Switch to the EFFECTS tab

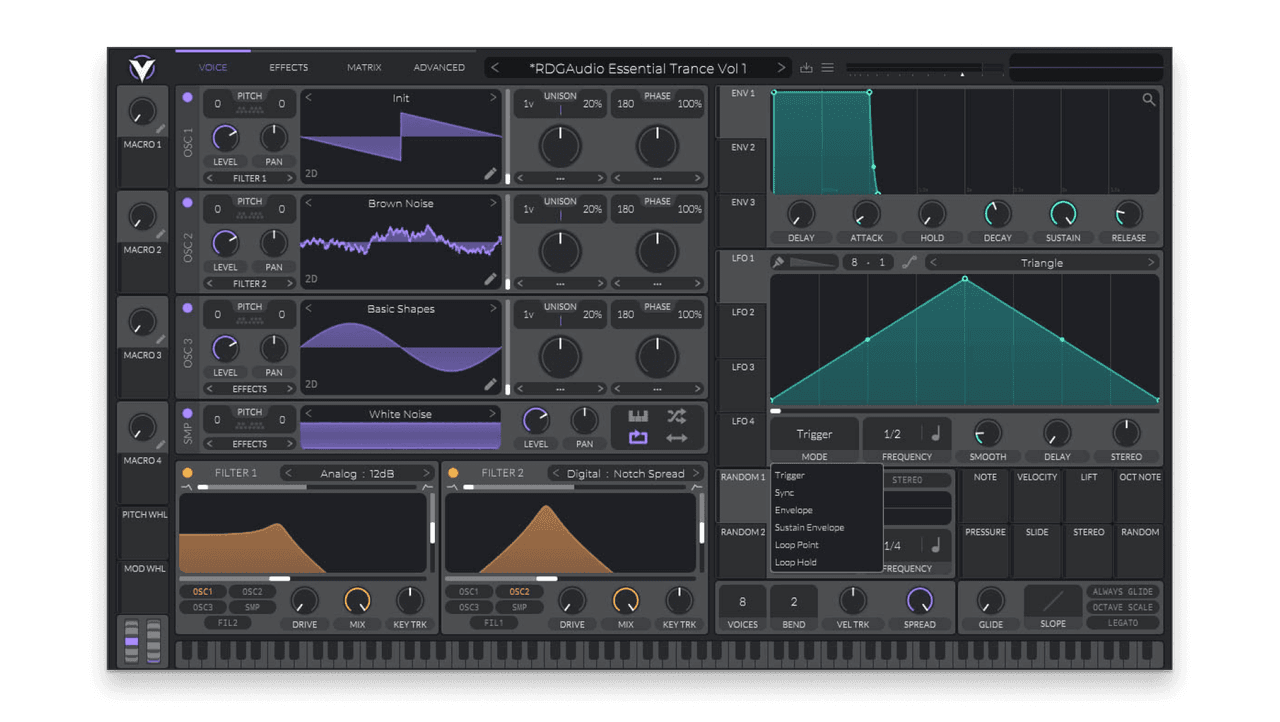(288, 67)
